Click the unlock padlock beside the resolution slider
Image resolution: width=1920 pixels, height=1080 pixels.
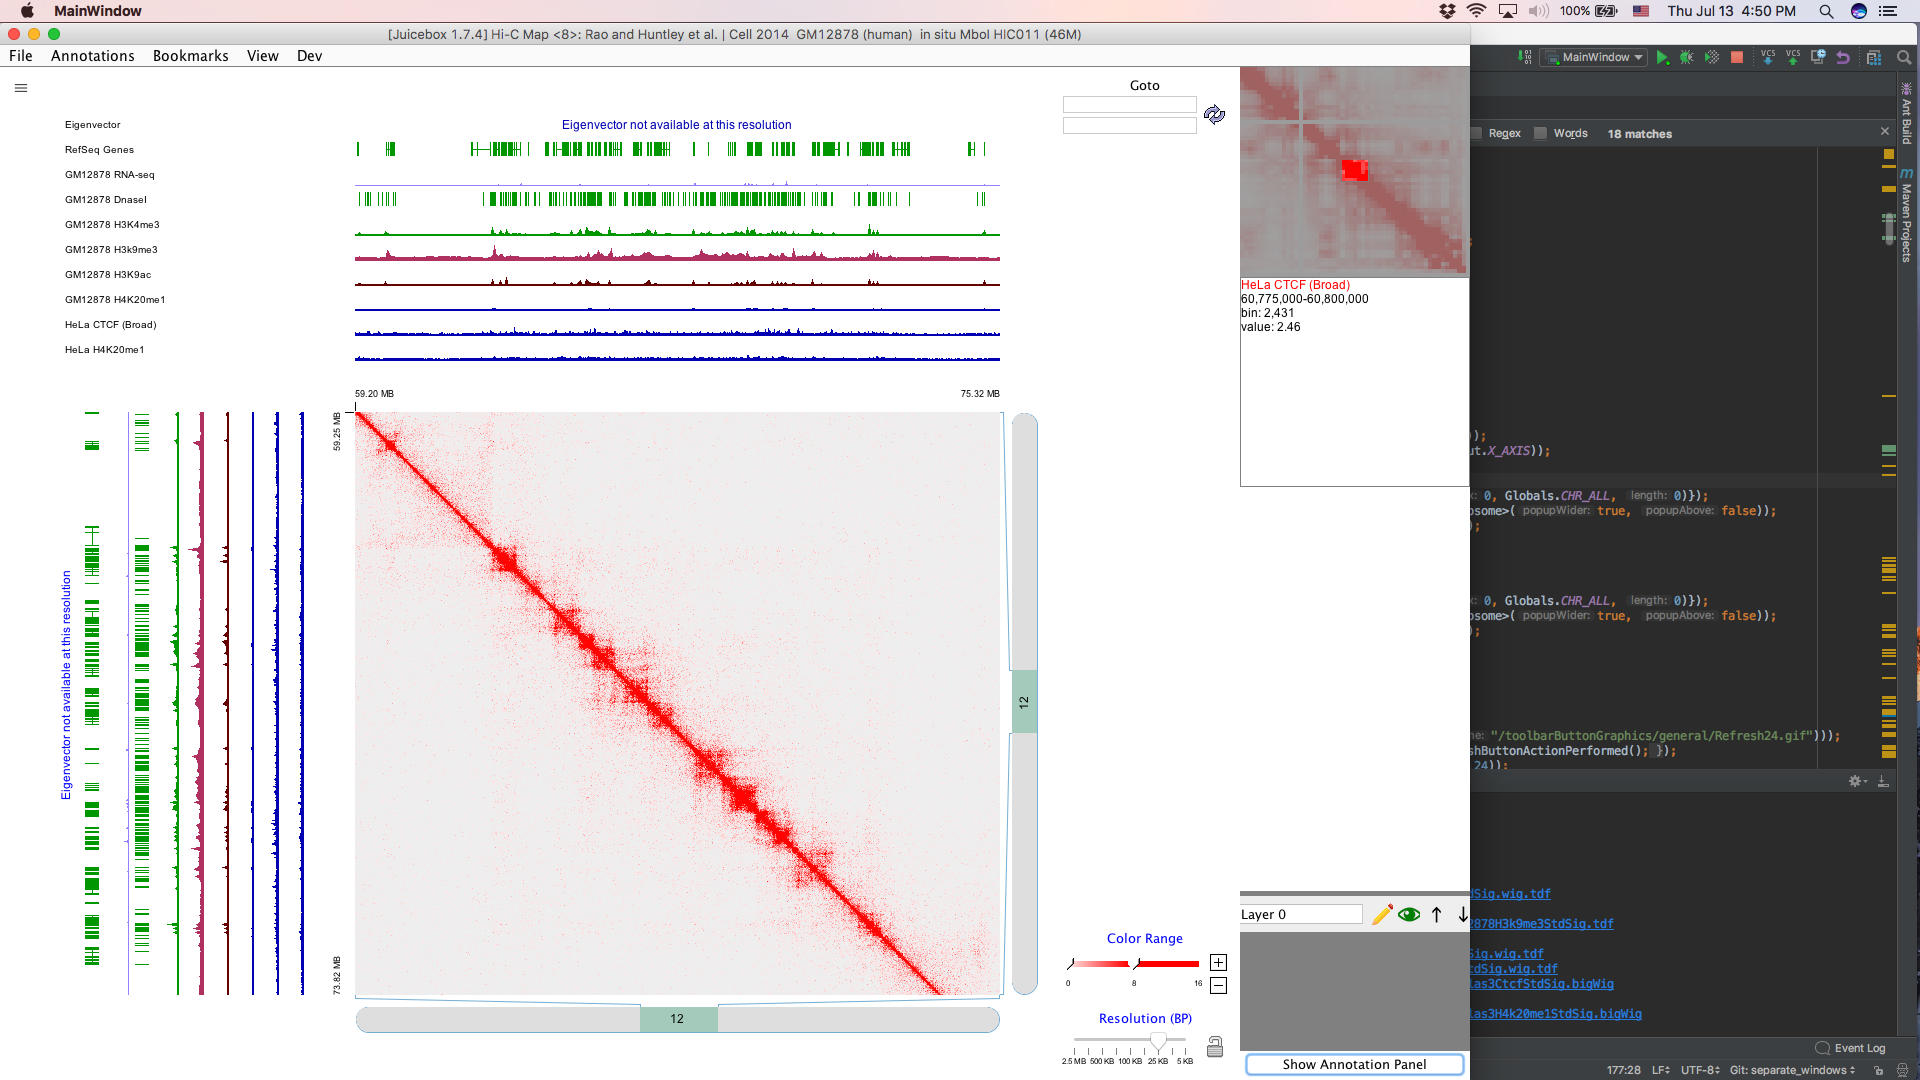[x=1215, y=1047]
